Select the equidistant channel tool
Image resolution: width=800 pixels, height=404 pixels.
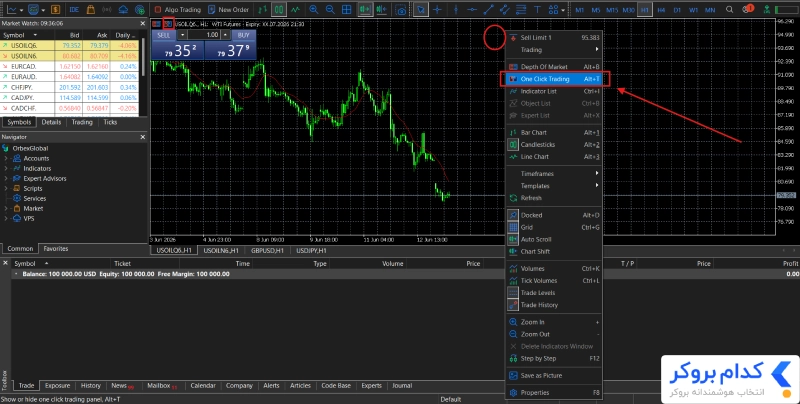(505, 10)
